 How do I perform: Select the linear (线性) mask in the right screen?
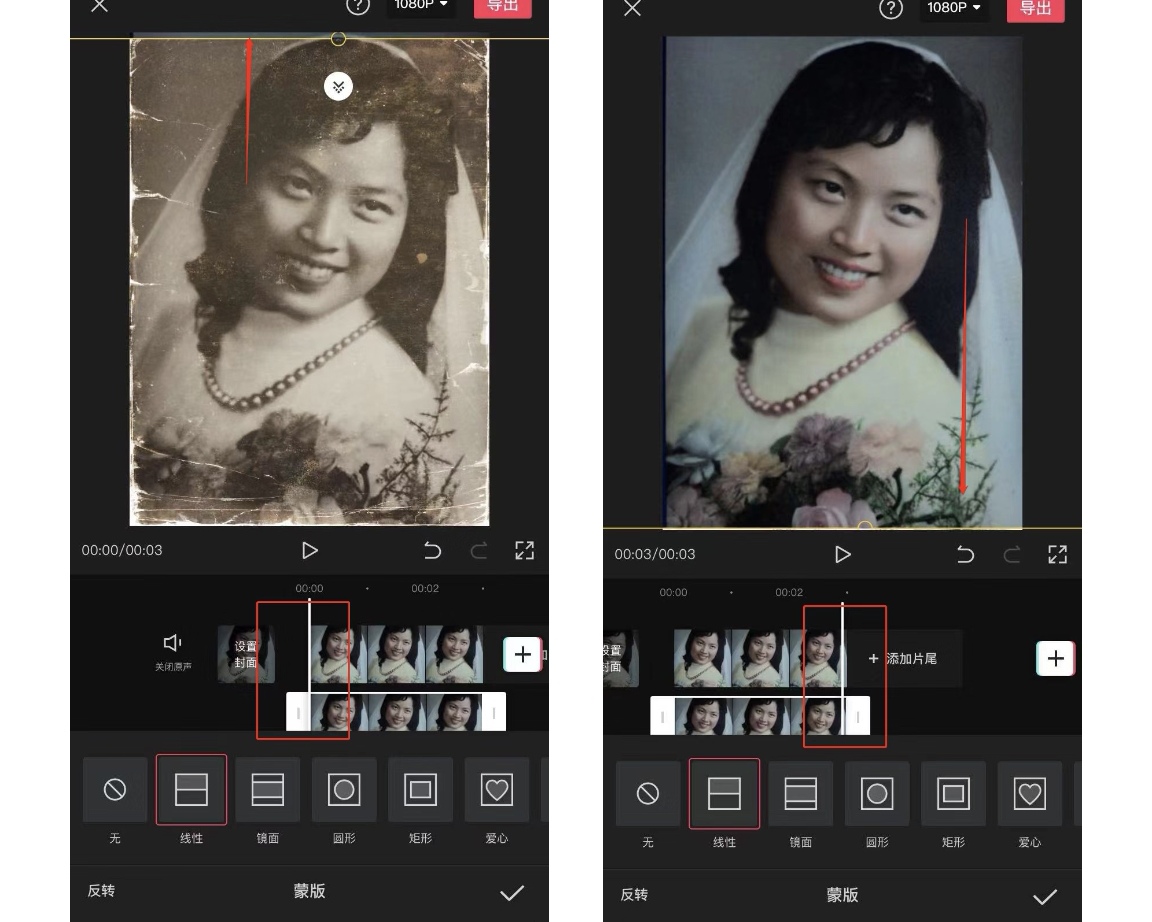(x=724, y=794)
